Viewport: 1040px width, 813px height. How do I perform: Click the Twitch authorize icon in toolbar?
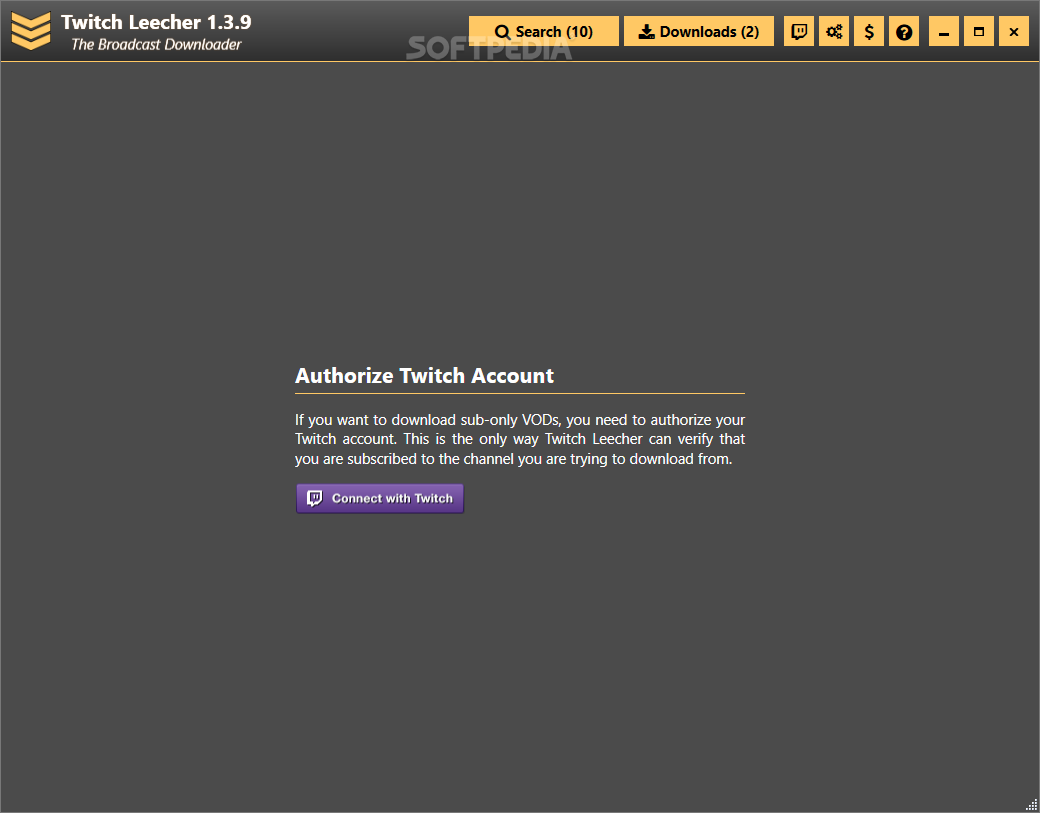coord(799,31)
